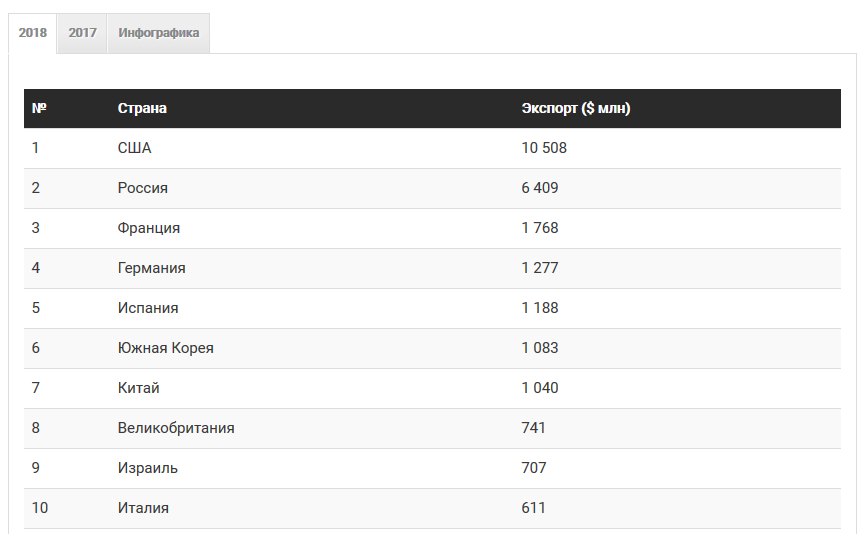Viewport: 868px width, 534px height.
Task: Select the Россия country cell
Action: click(142, 188)
